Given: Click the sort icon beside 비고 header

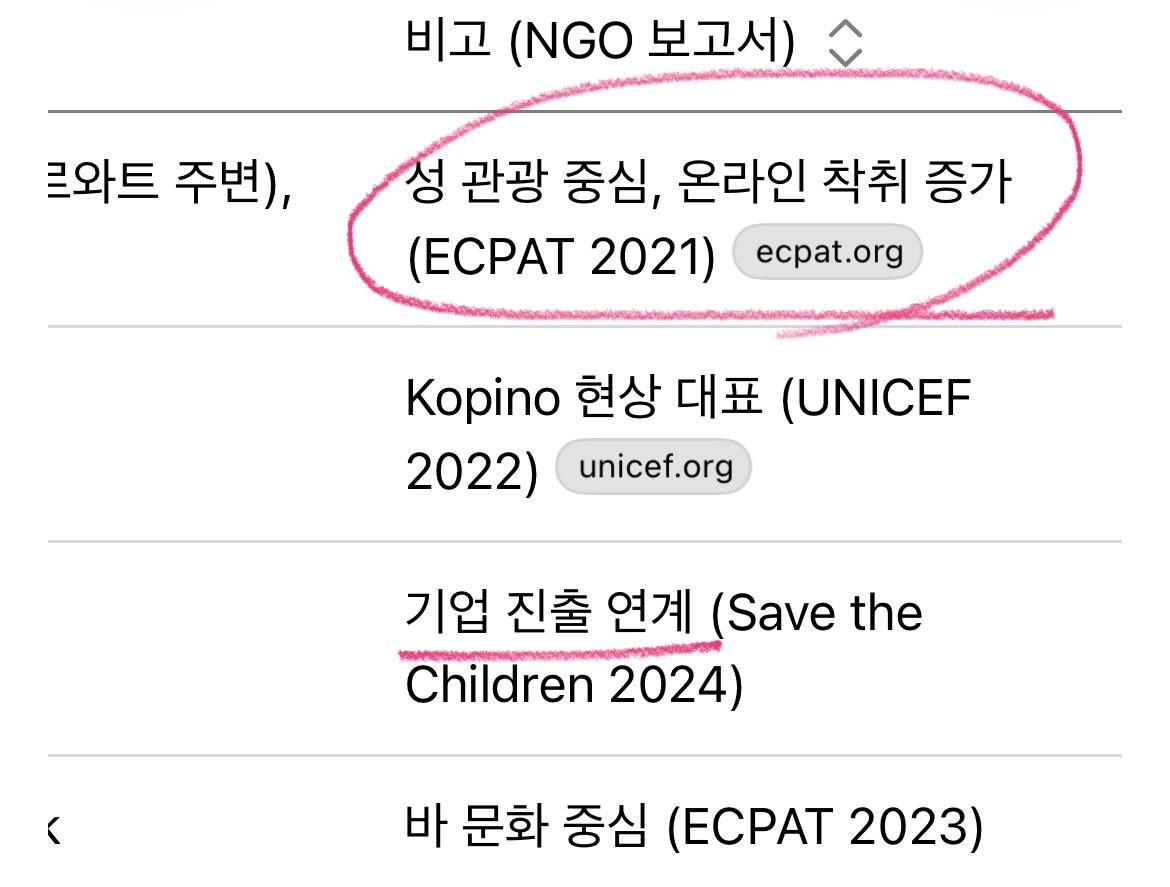Looking at the screenshot, I should point(845,43).
